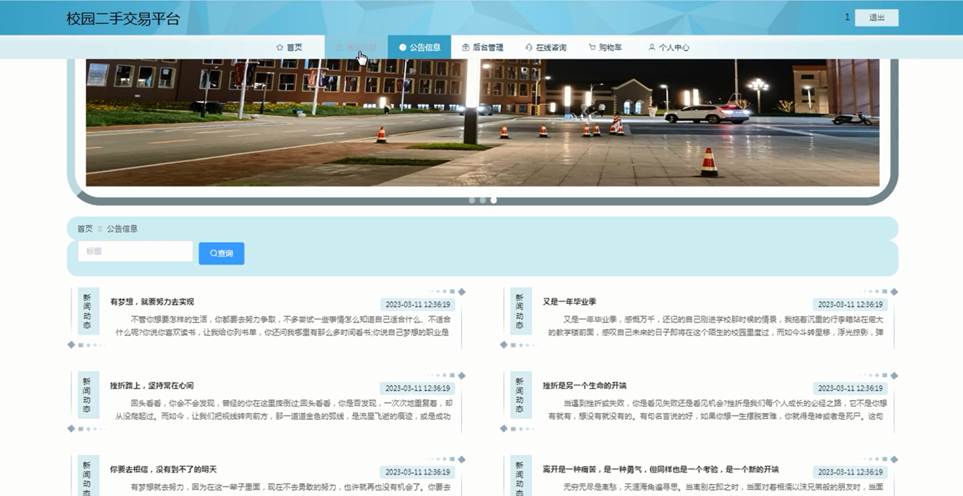Select the third active carousel dot
The height and width of the screenshot is (496, 963).
click(494, 200)
